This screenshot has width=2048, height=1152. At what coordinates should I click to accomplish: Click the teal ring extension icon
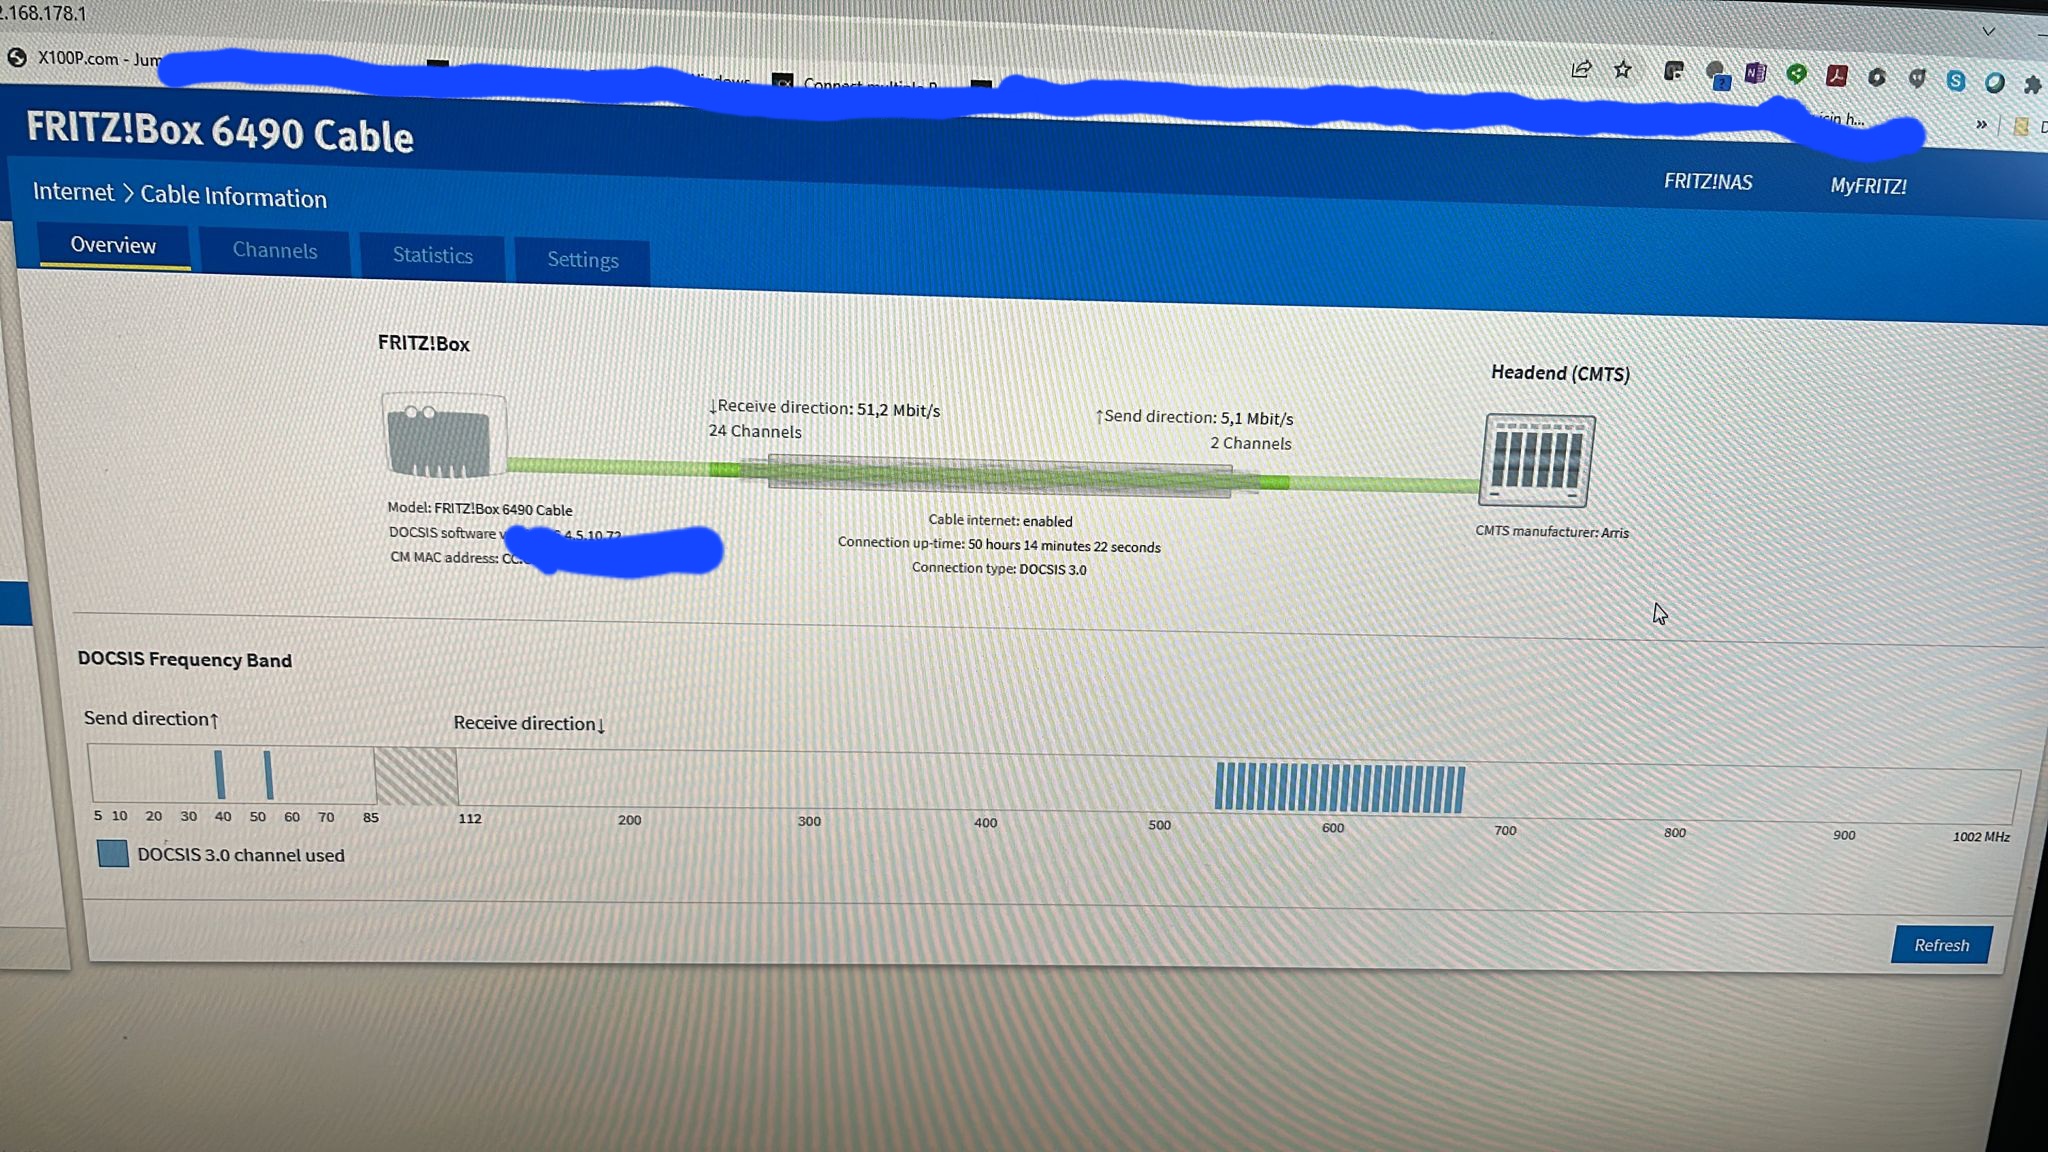tap(1995, 82)
